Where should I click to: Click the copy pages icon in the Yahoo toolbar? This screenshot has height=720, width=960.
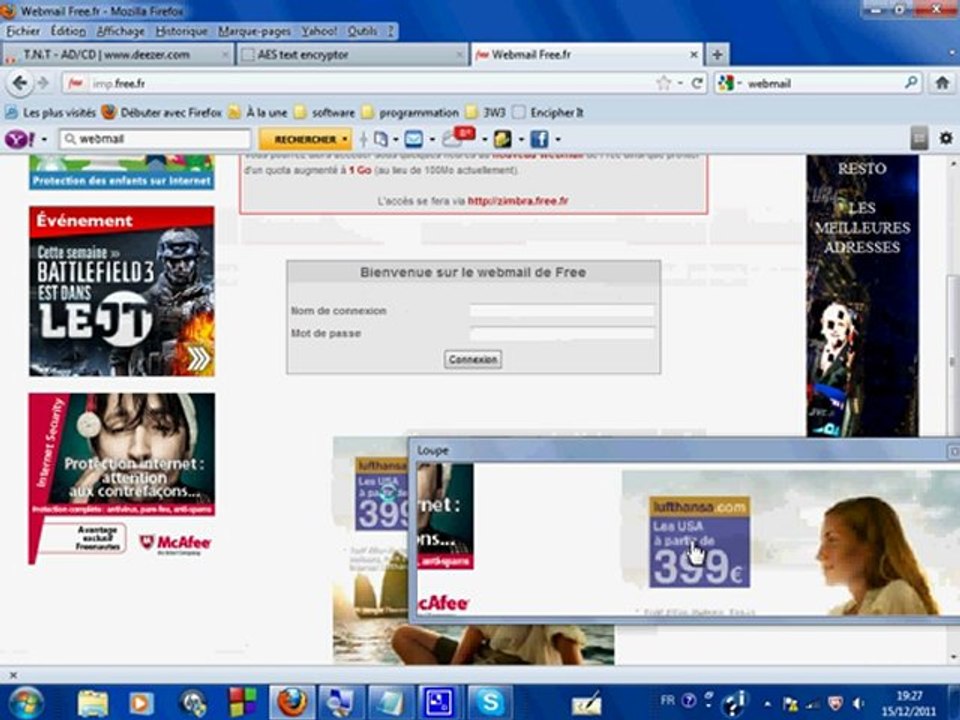point(381,139)
